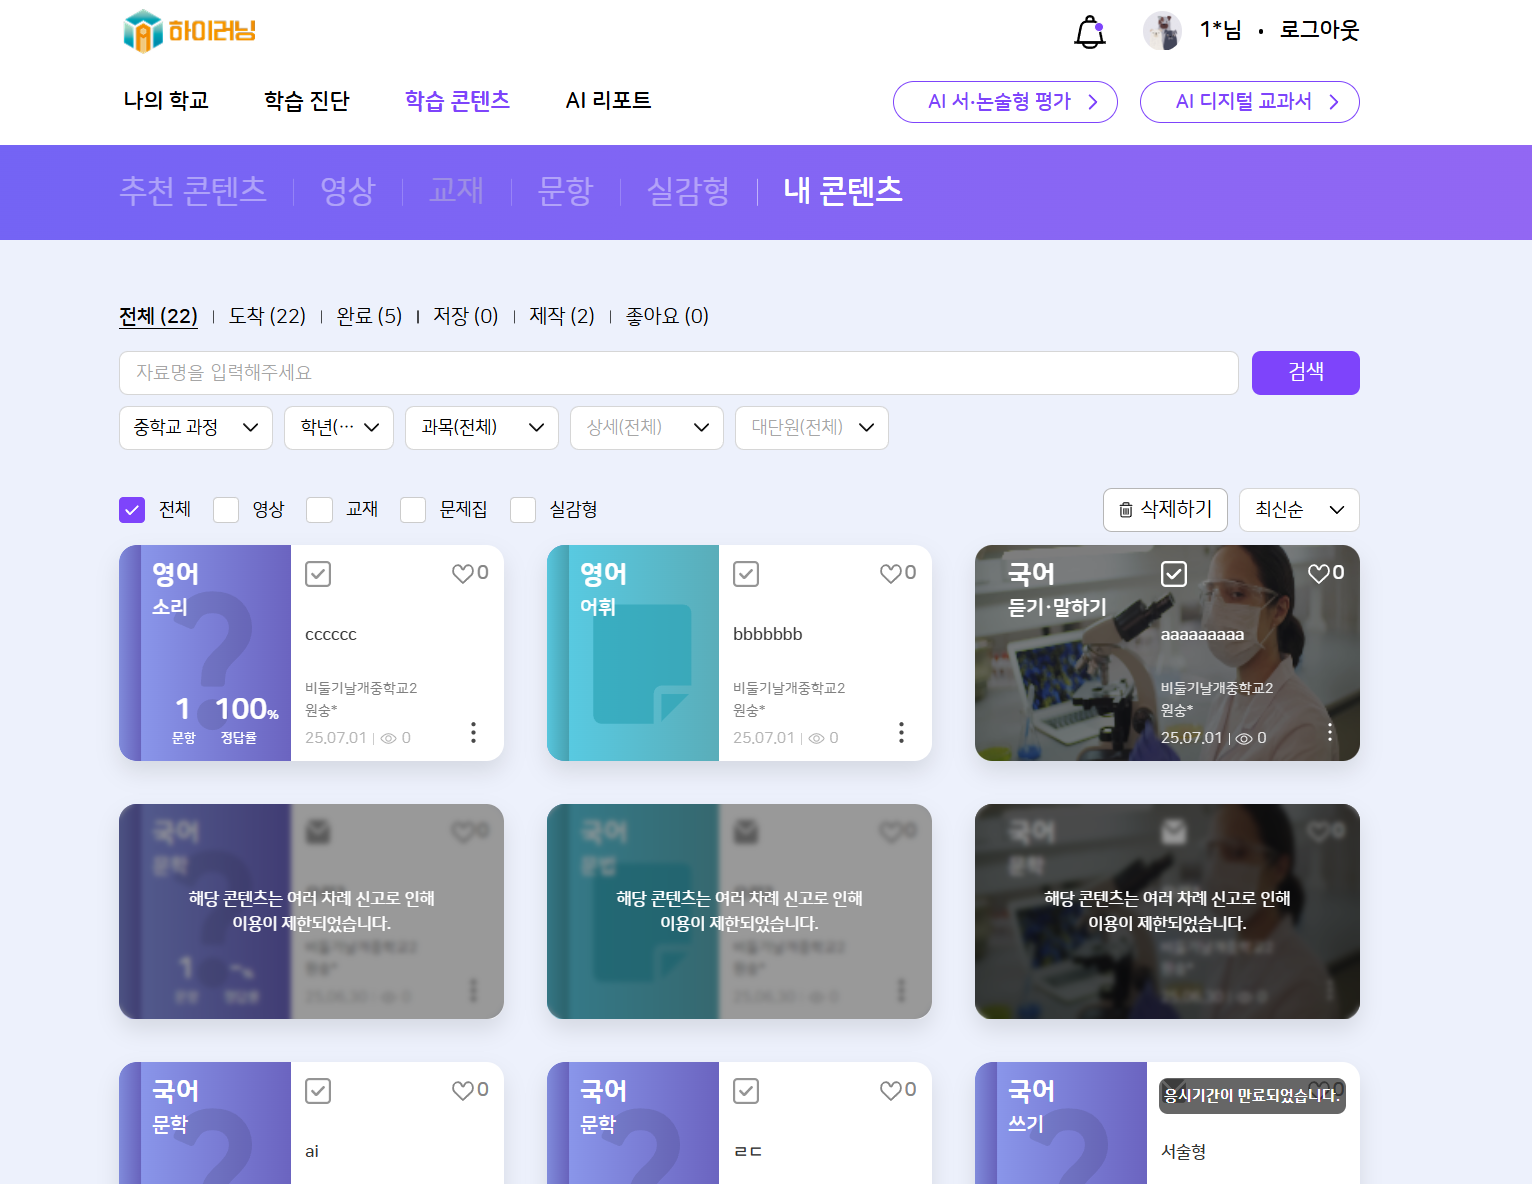
Task: Open the user profile avatar
Action: [x=1162, y=31]
